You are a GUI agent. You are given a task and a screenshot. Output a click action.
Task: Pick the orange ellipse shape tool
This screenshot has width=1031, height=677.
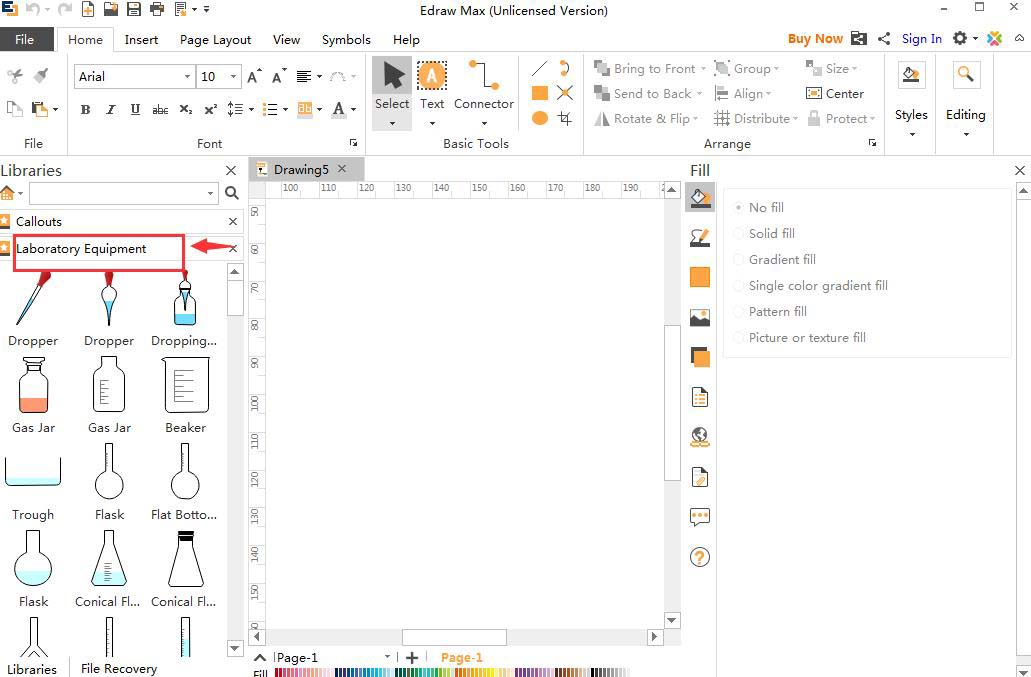point(540,118)
